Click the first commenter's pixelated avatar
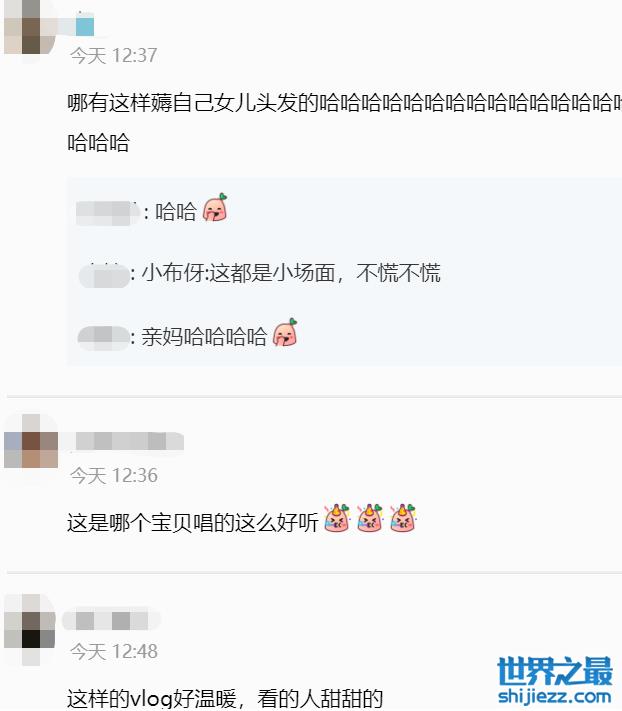Viewport: 622px width, 711px height. click(30, 27)
